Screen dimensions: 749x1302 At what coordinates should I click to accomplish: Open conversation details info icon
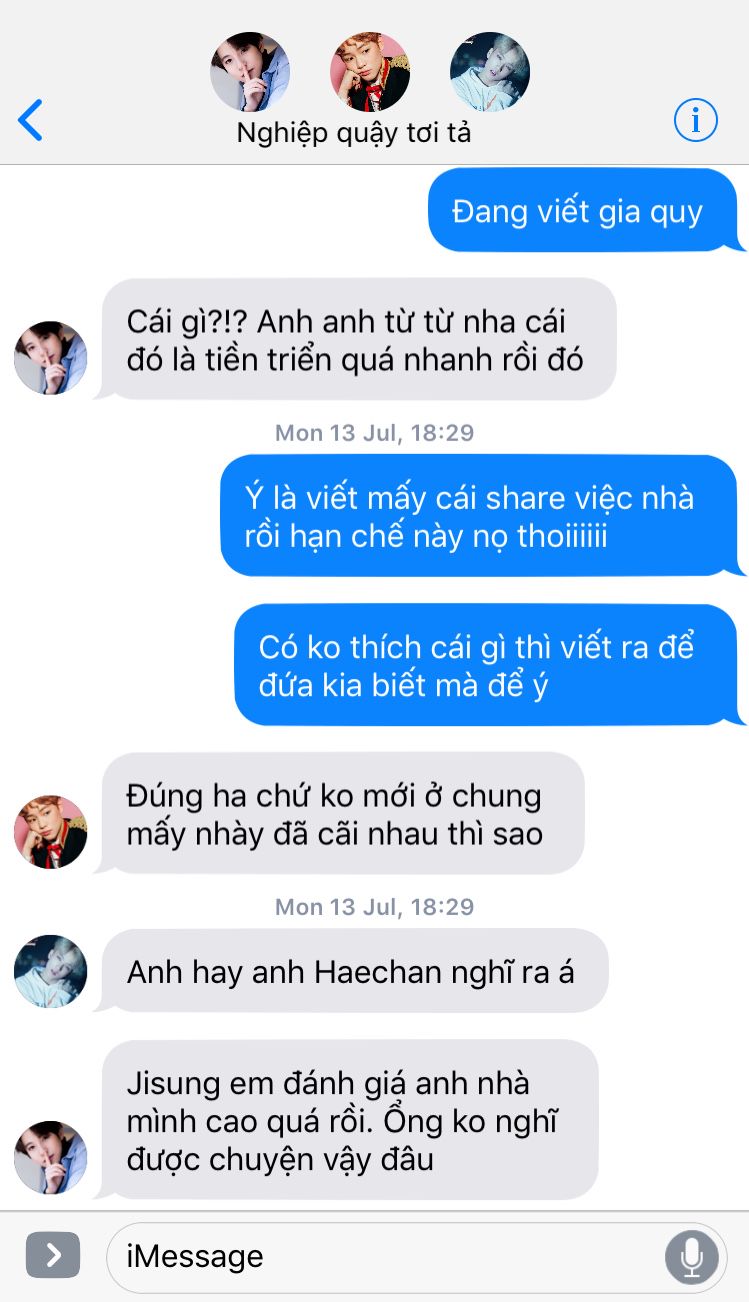[x=695, y=121]
